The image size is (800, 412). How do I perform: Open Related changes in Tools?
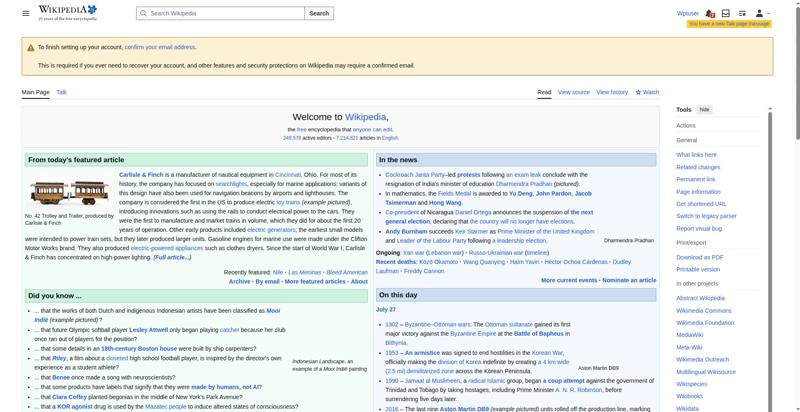click(x=698, y=167)
